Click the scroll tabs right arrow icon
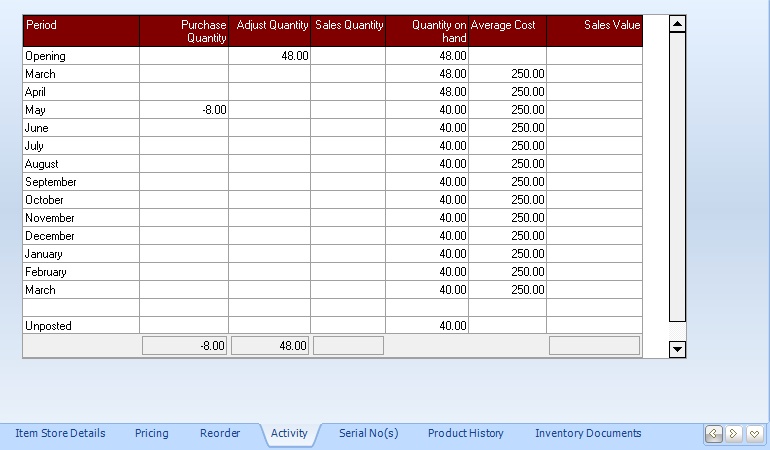This screenshot has height=450, width=770. 734,434
